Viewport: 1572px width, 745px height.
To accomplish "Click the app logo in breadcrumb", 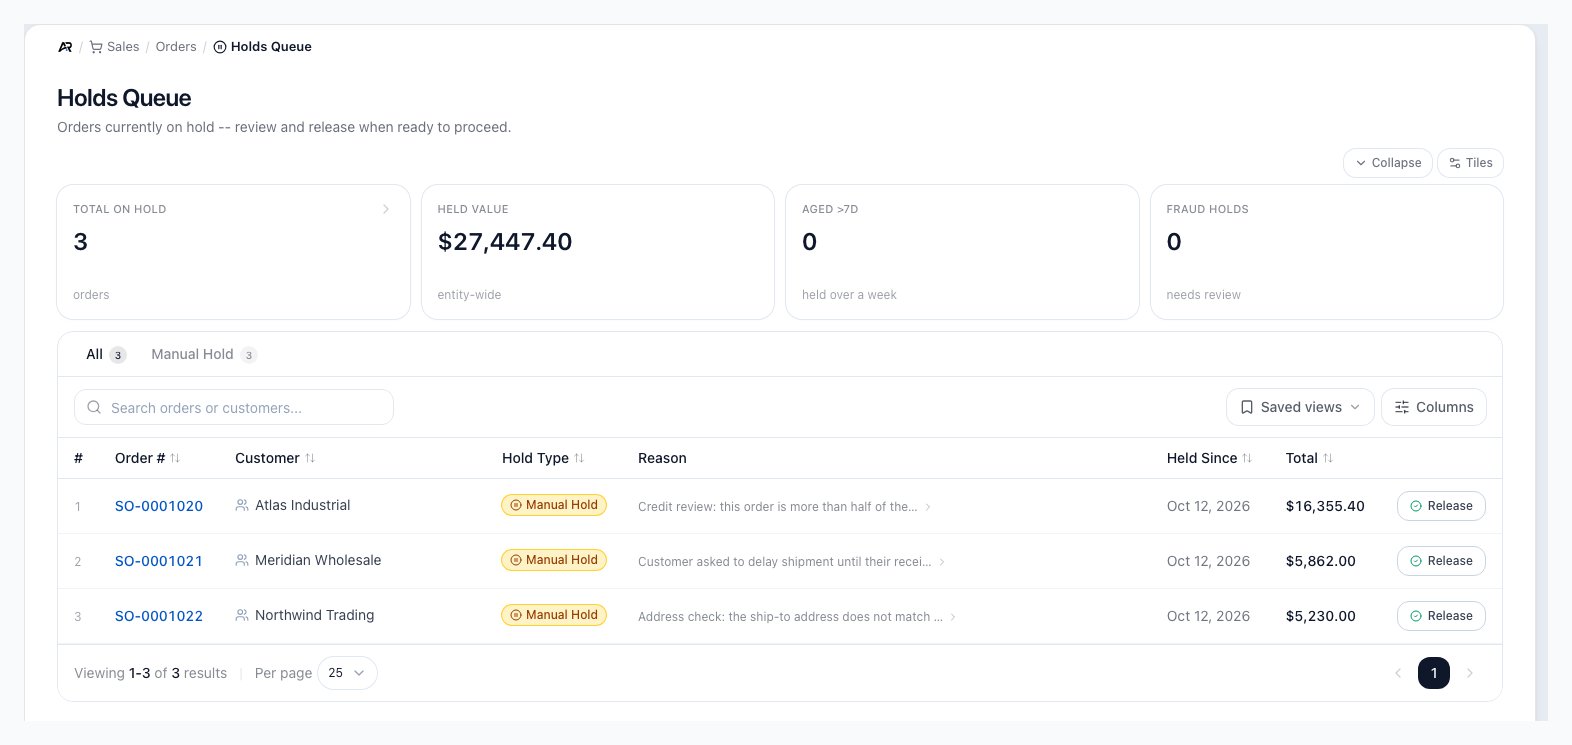I will [x=65, y=47].
